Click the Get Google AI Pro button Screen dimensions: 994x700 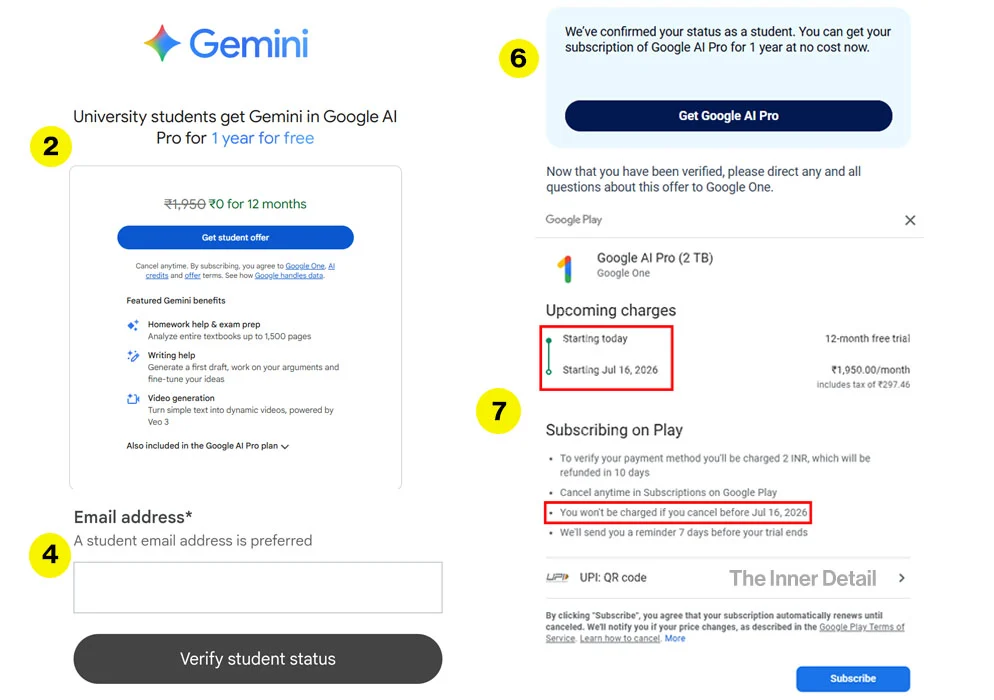pyautogui.click(x=728, y=116)
